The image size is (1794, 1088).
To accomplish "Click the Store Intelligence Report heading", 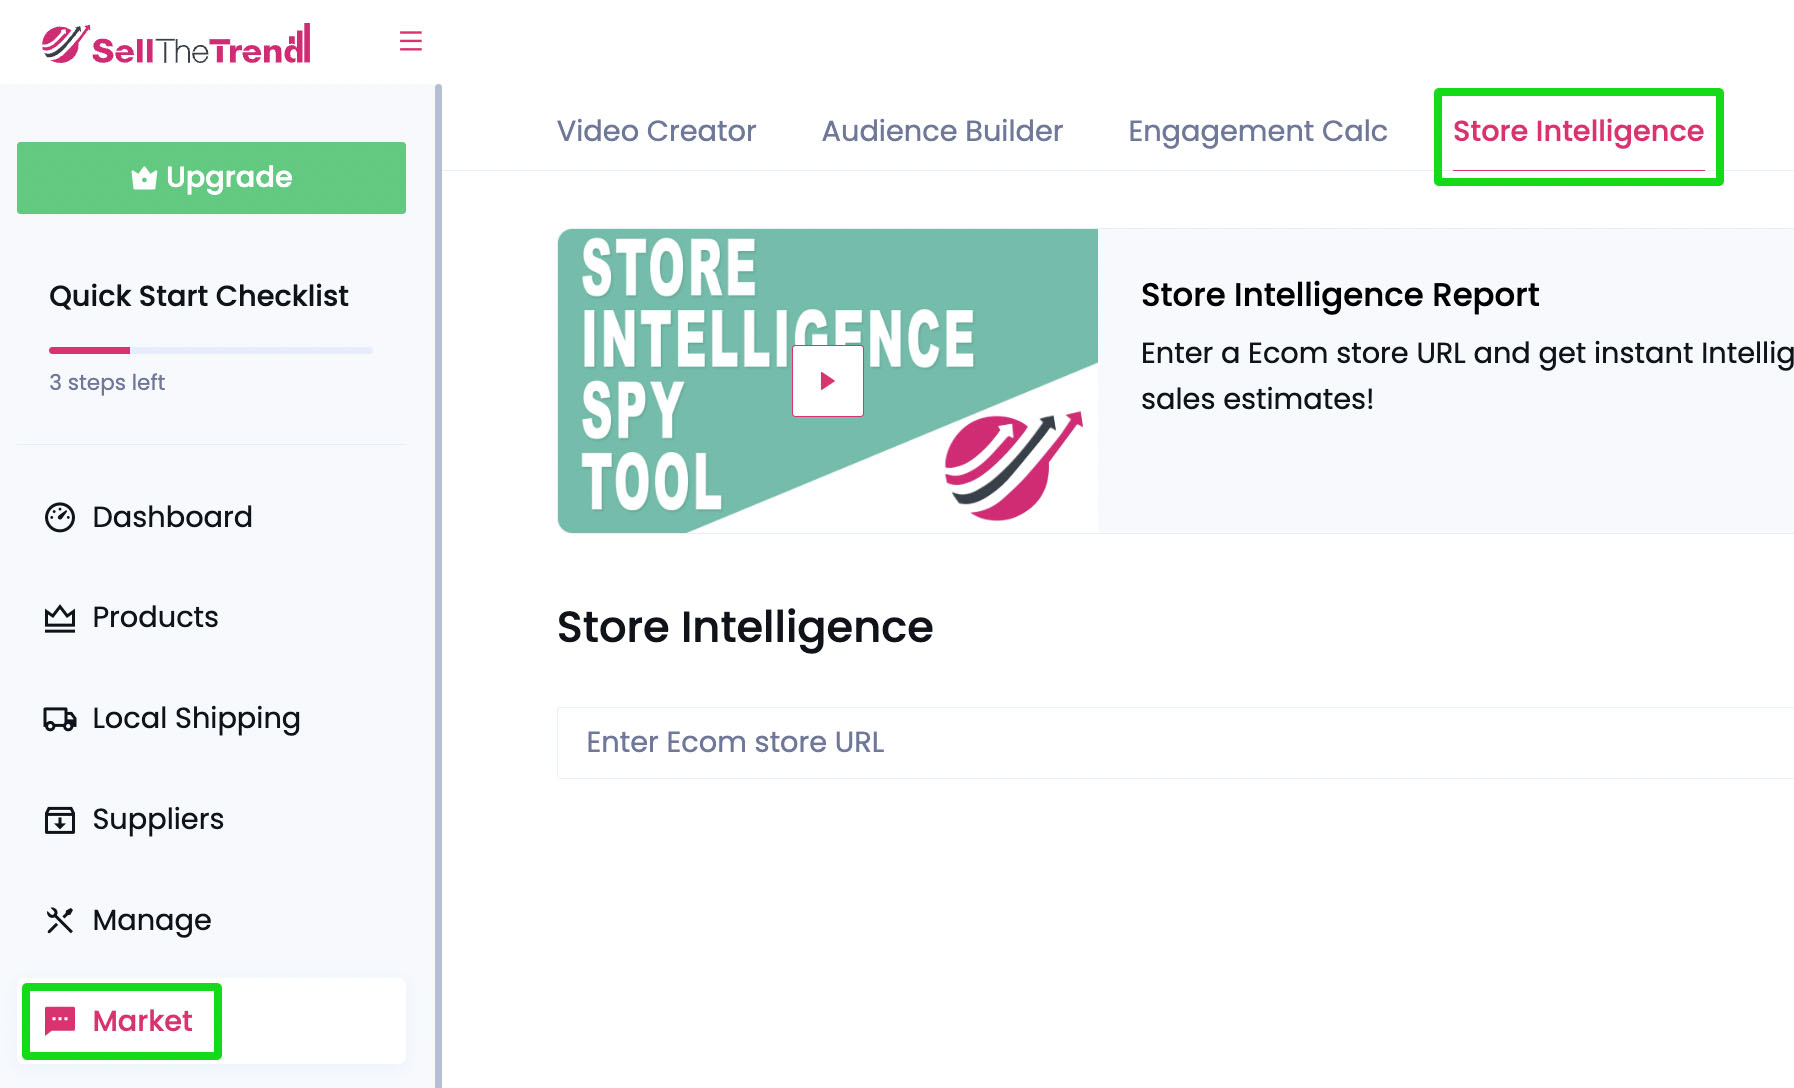I will (x=1340, y=295).
